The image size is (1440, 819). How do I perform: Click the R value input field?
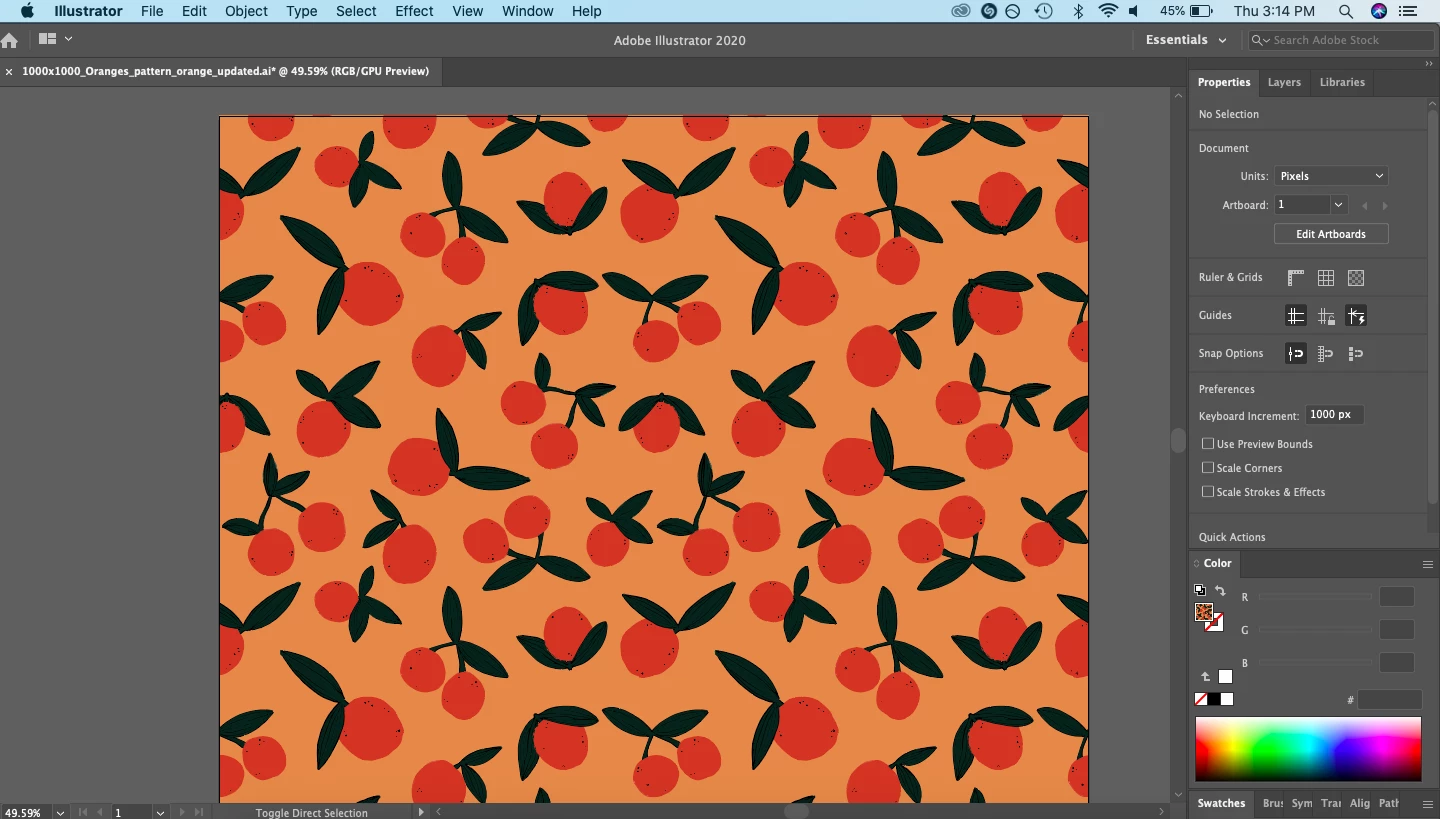pyautogui.click(x=1397, y=597)
